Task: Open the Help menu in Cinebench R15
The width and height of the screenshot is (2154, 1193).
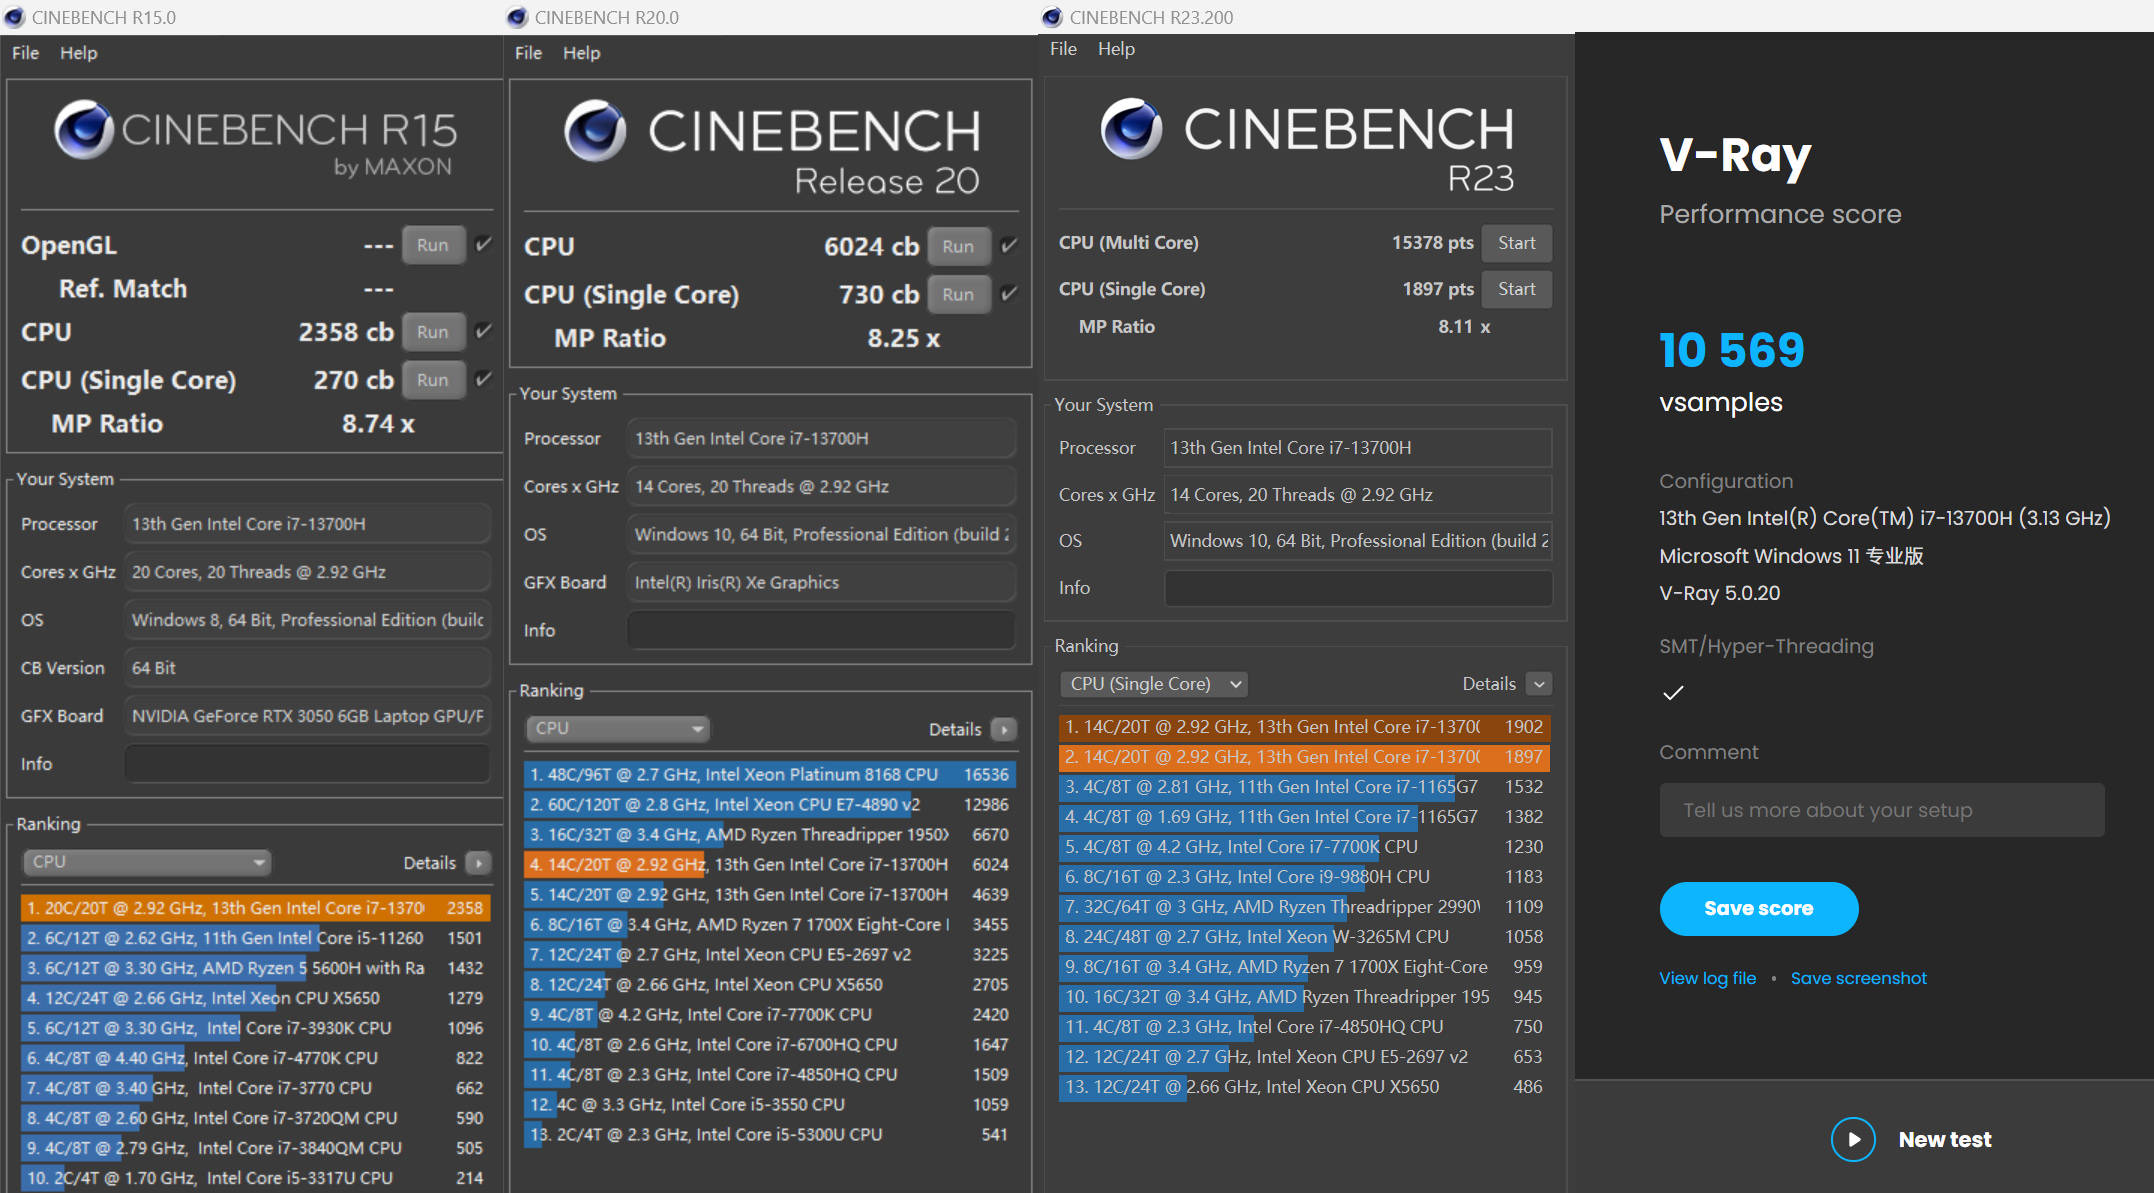Action: (78, 53)
